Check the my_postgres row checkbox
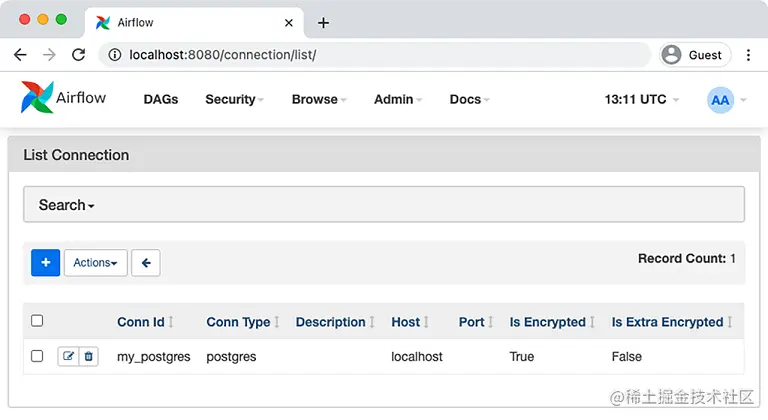The image size is (768, 420). (37, 356)
